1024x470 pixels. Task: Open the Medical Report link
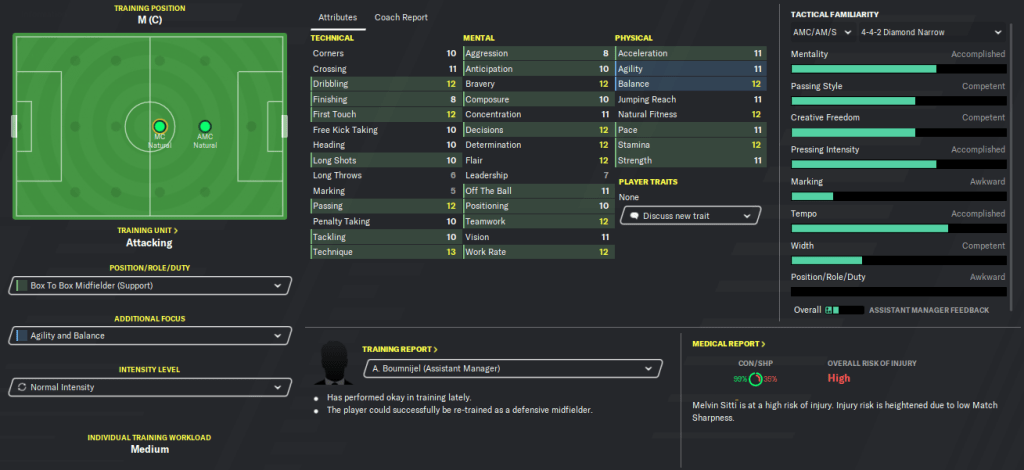point(729,343)
